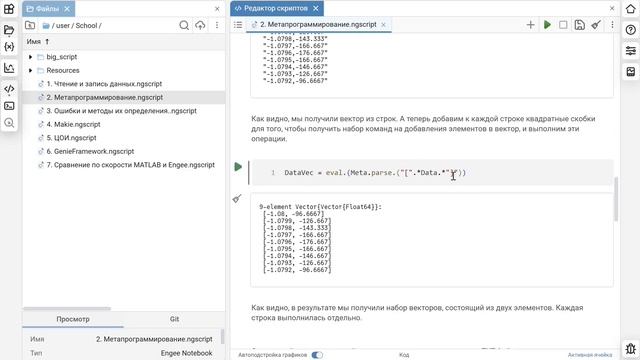Image resolution: width=640 pixels, height=360 pixels.
Task: Run all cells with green play button
Action: coord(547,25)
